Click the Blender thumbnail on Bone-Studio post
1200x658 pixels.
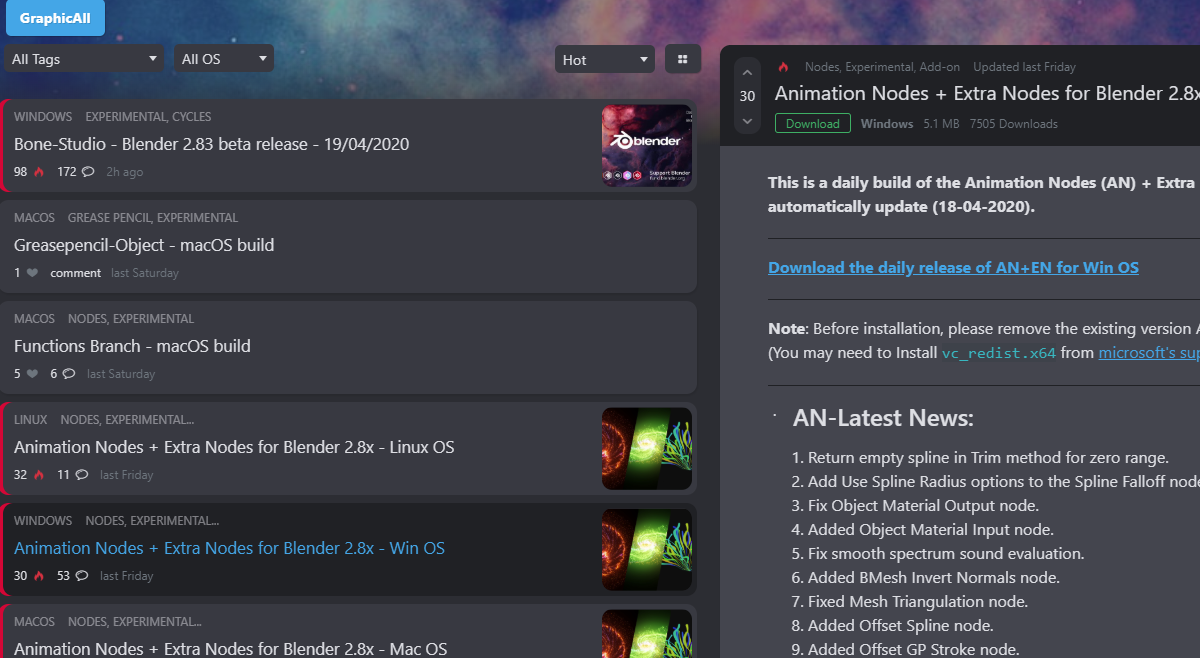pos(647,146)
